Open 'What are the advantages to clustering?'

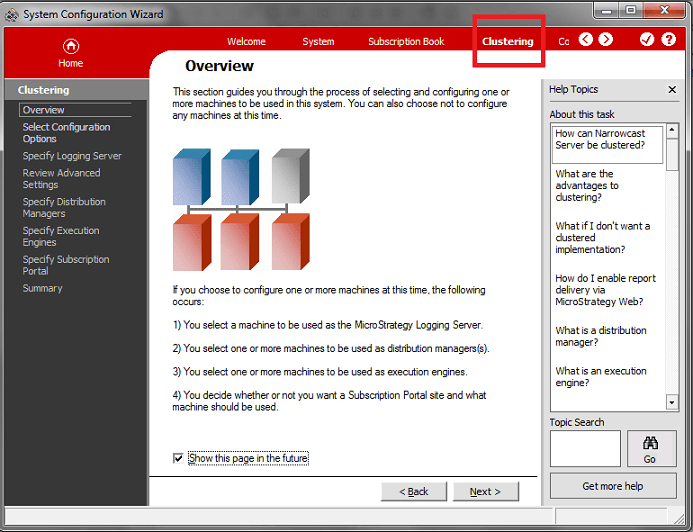pyautogui.click(x=587, y=186)
